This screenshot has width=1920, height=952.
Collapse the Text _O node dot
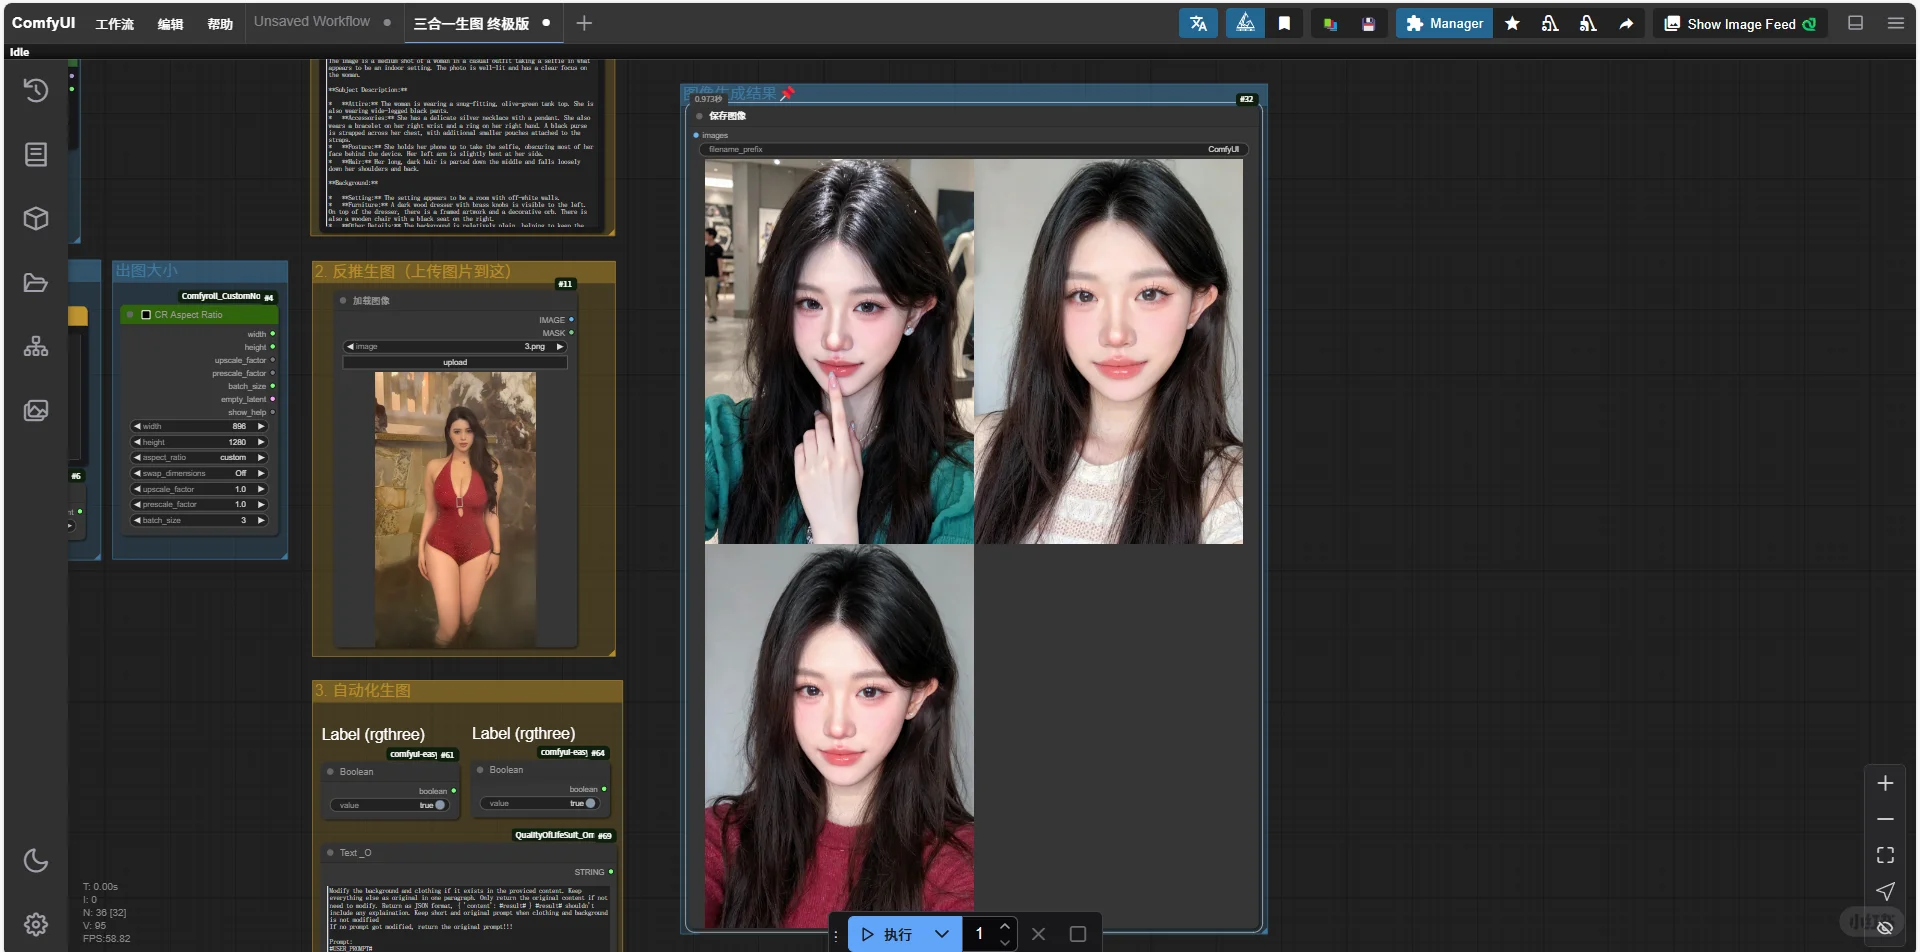[x=330, y=853]
